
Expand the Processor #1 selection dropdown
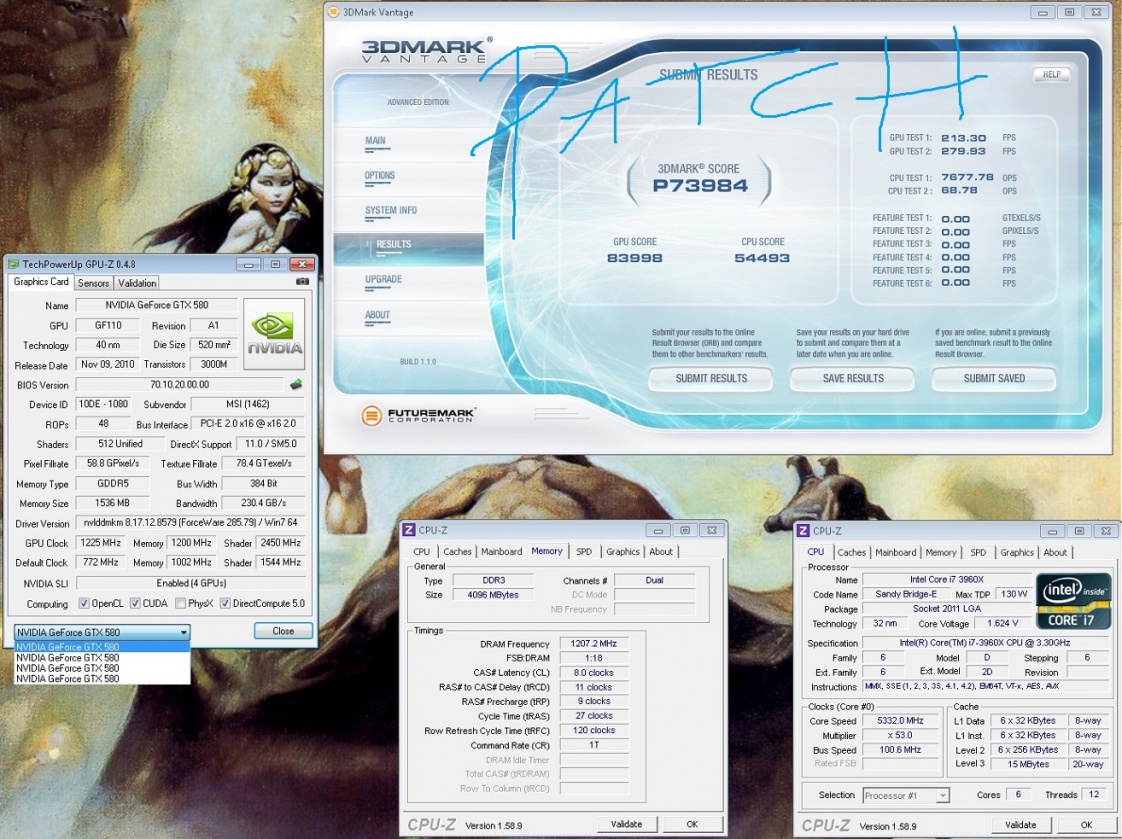905,795
